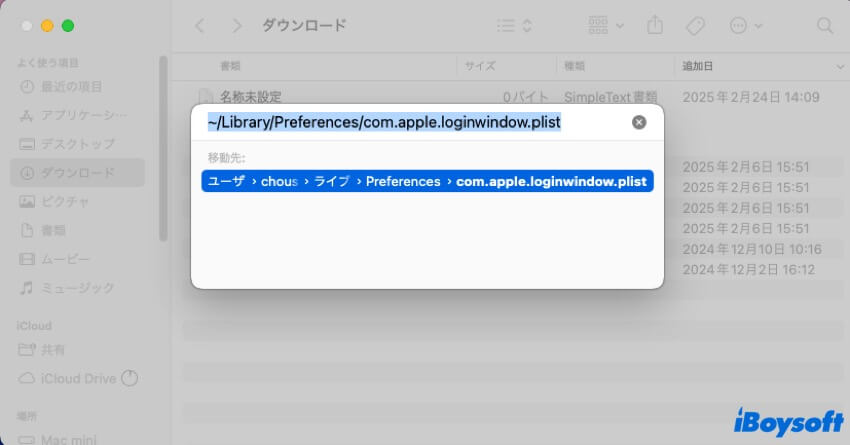
Task: Clear the Go to Folder path field
Action: tap(639, 122)
